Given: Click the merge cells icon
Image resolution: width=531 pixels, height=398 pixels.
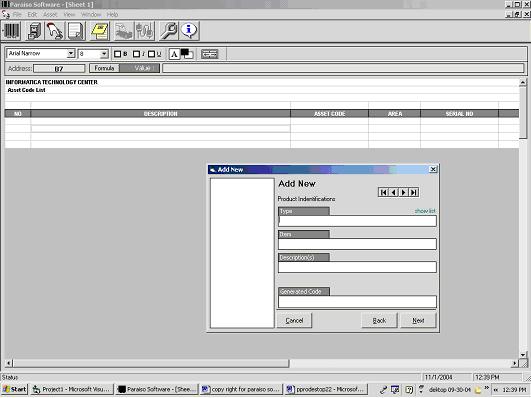Looking at the screenshot, I should tap(209, 54).
